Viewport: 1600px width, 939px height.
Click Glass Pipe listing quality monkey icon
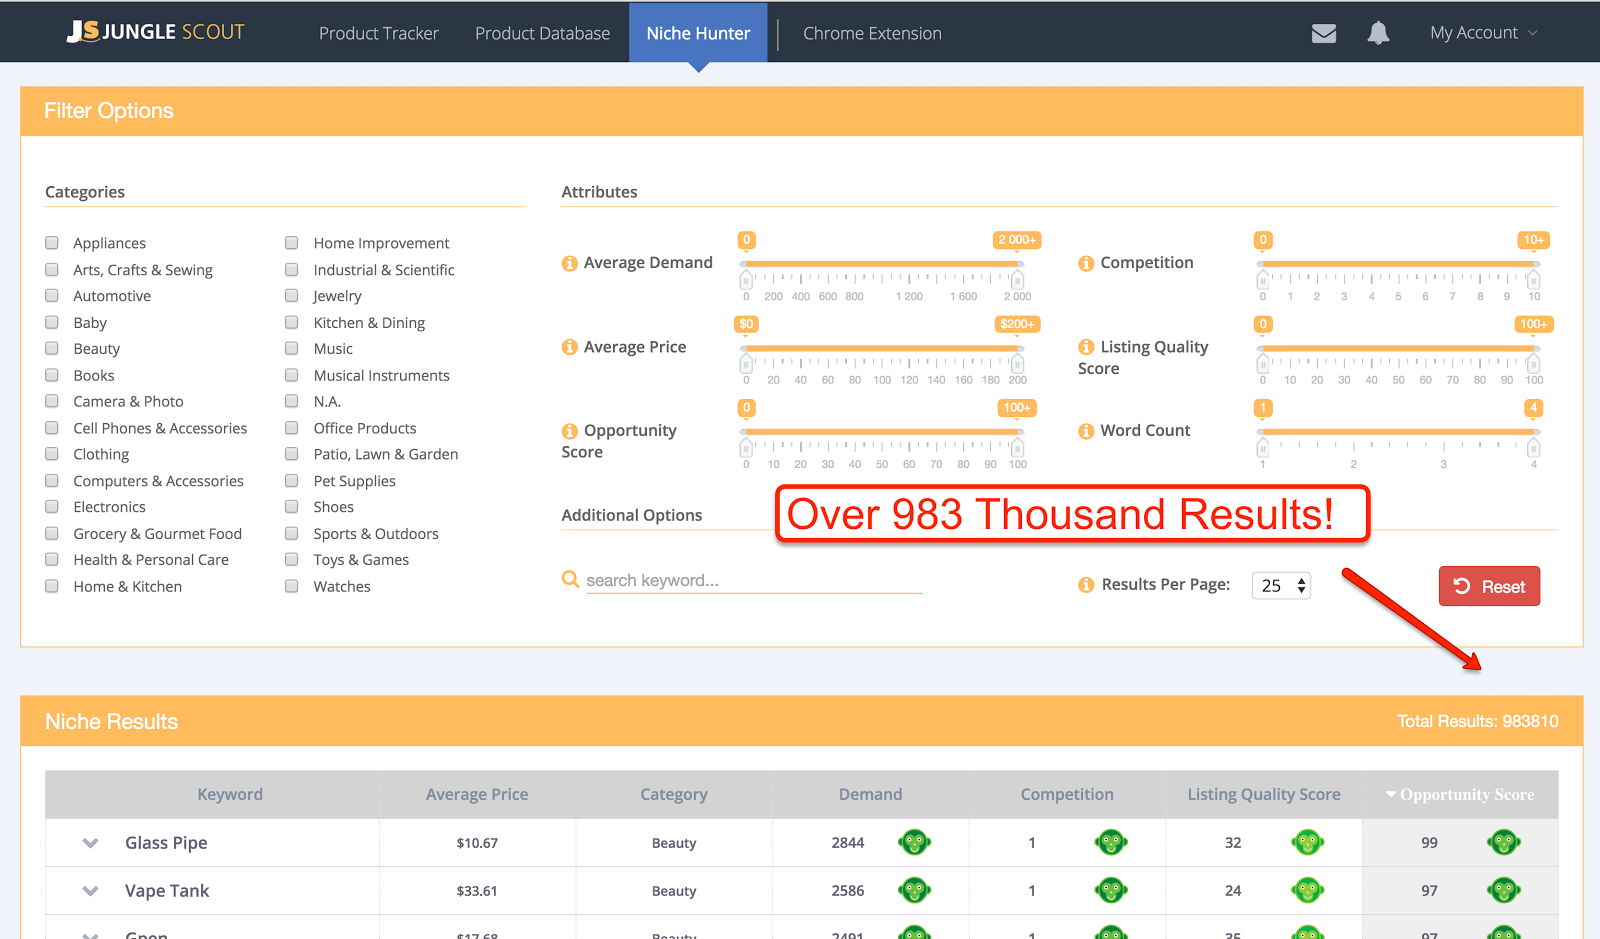[1308, 843]
